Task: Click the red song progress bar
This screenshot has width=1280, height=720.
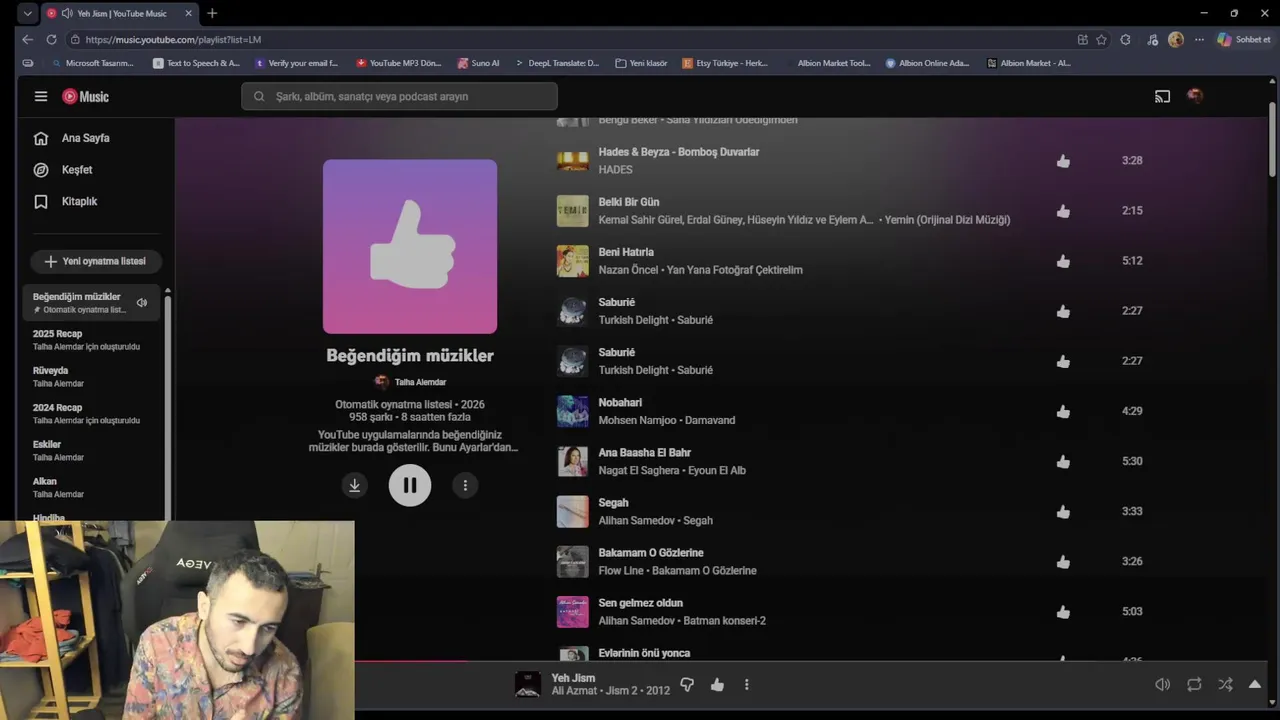Action: (411, 660)
